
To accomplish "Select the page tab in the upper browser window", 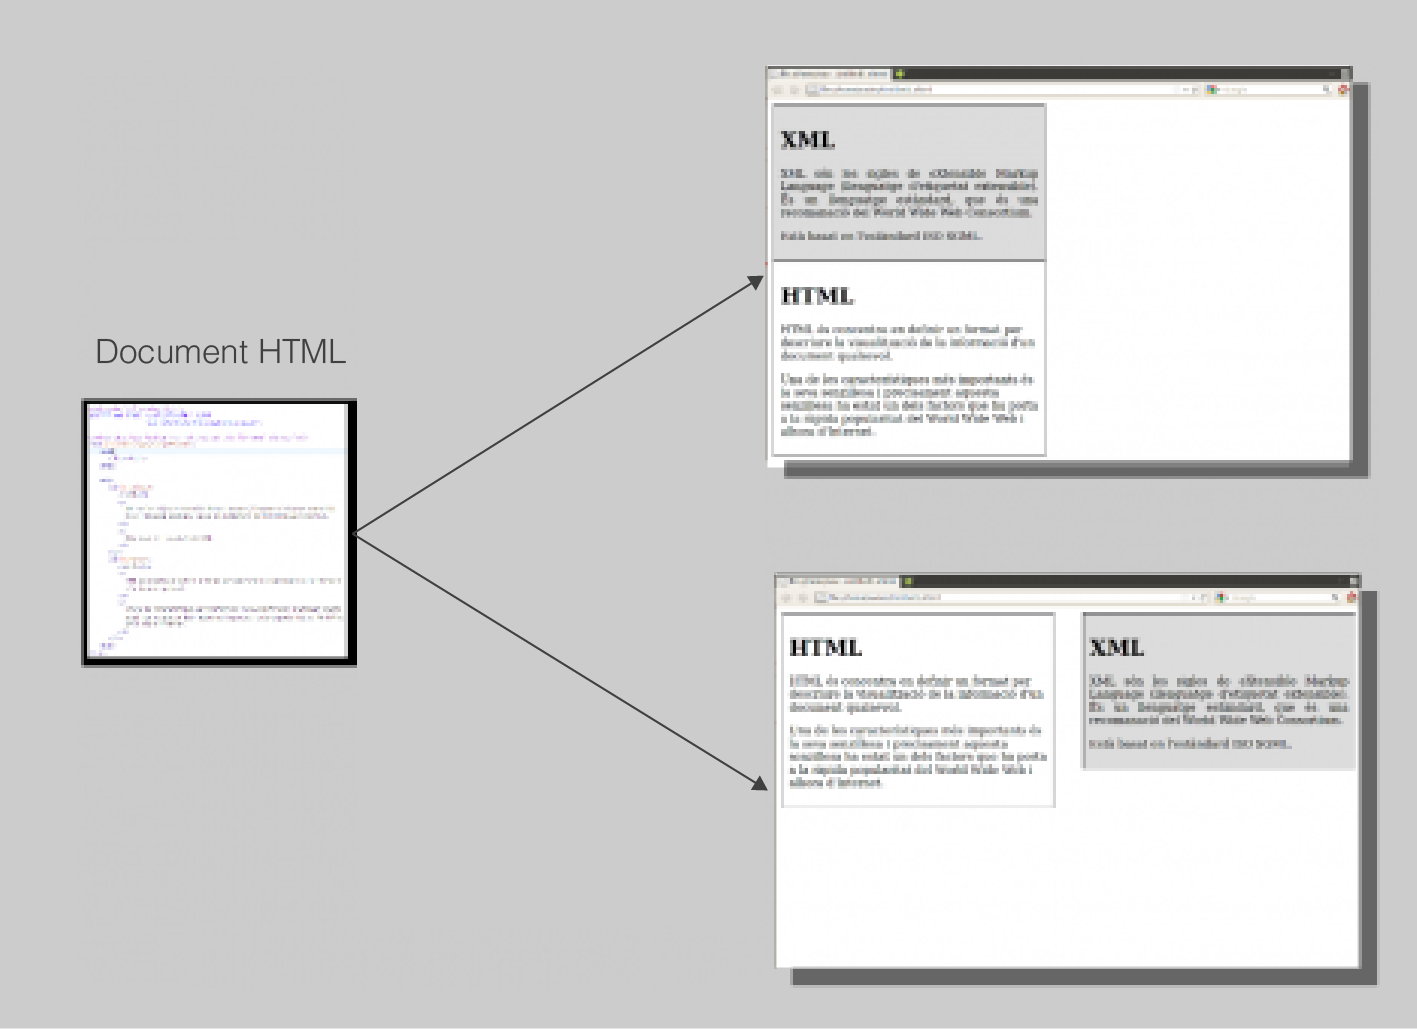I will coord(829,74).
